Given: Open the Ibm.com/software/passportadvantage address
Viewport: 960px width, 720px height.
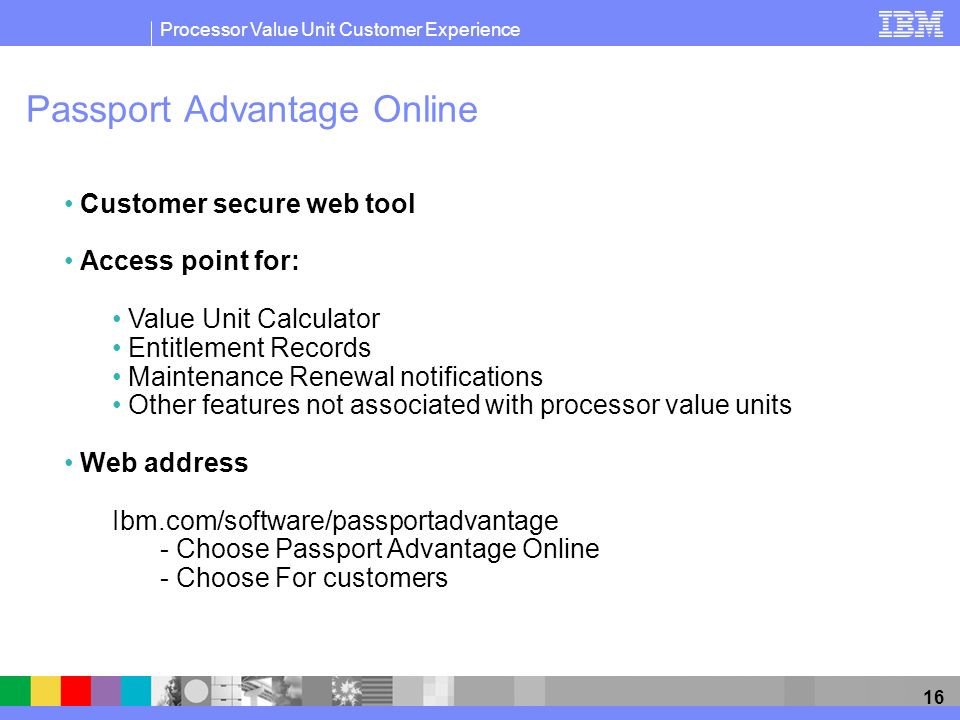Looking at the screenshot, I should [336, 521].
